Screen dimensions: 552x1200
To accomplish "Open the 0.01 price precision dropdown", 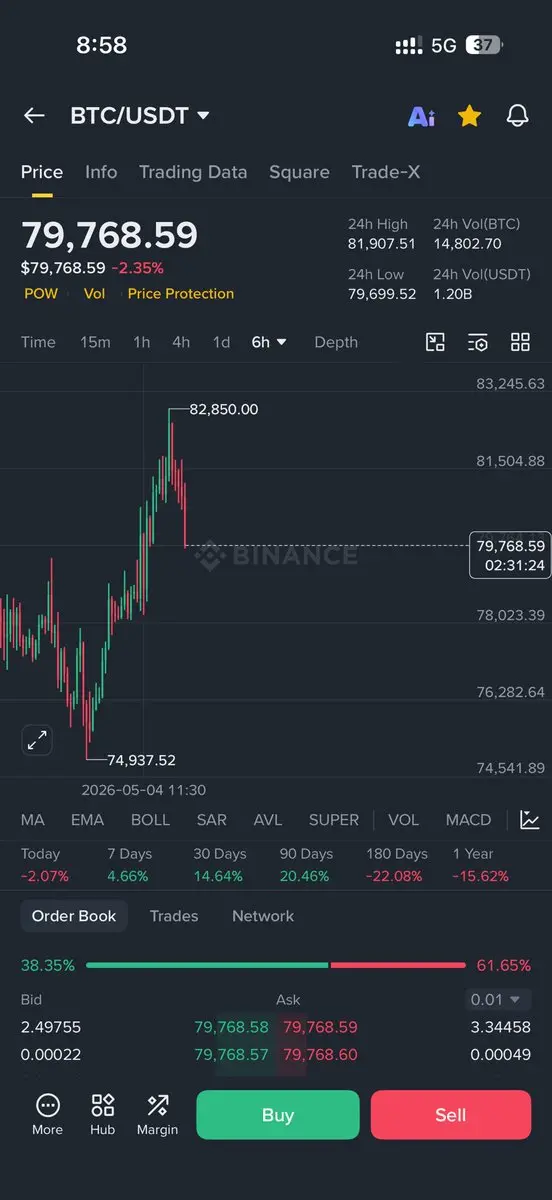I will coord(498,999).
